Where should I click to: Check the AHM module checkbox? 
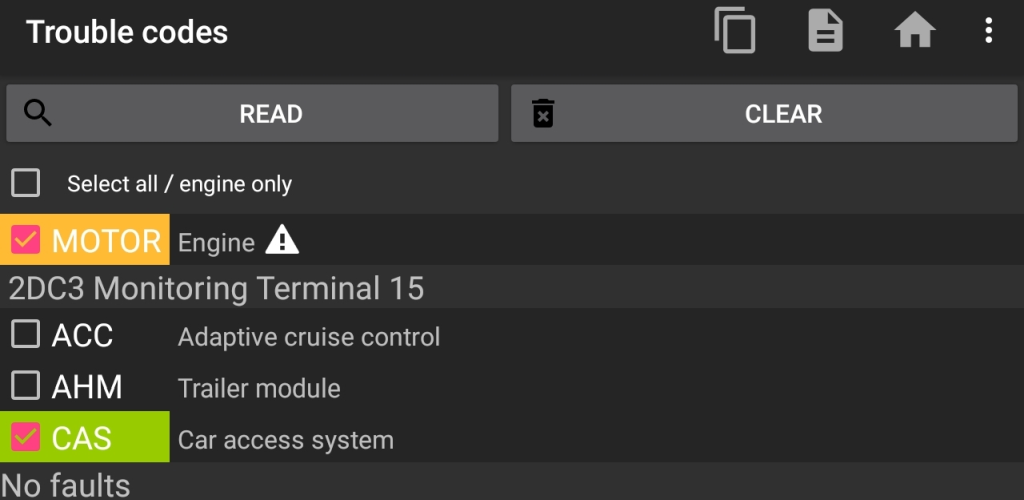[25, 386]
